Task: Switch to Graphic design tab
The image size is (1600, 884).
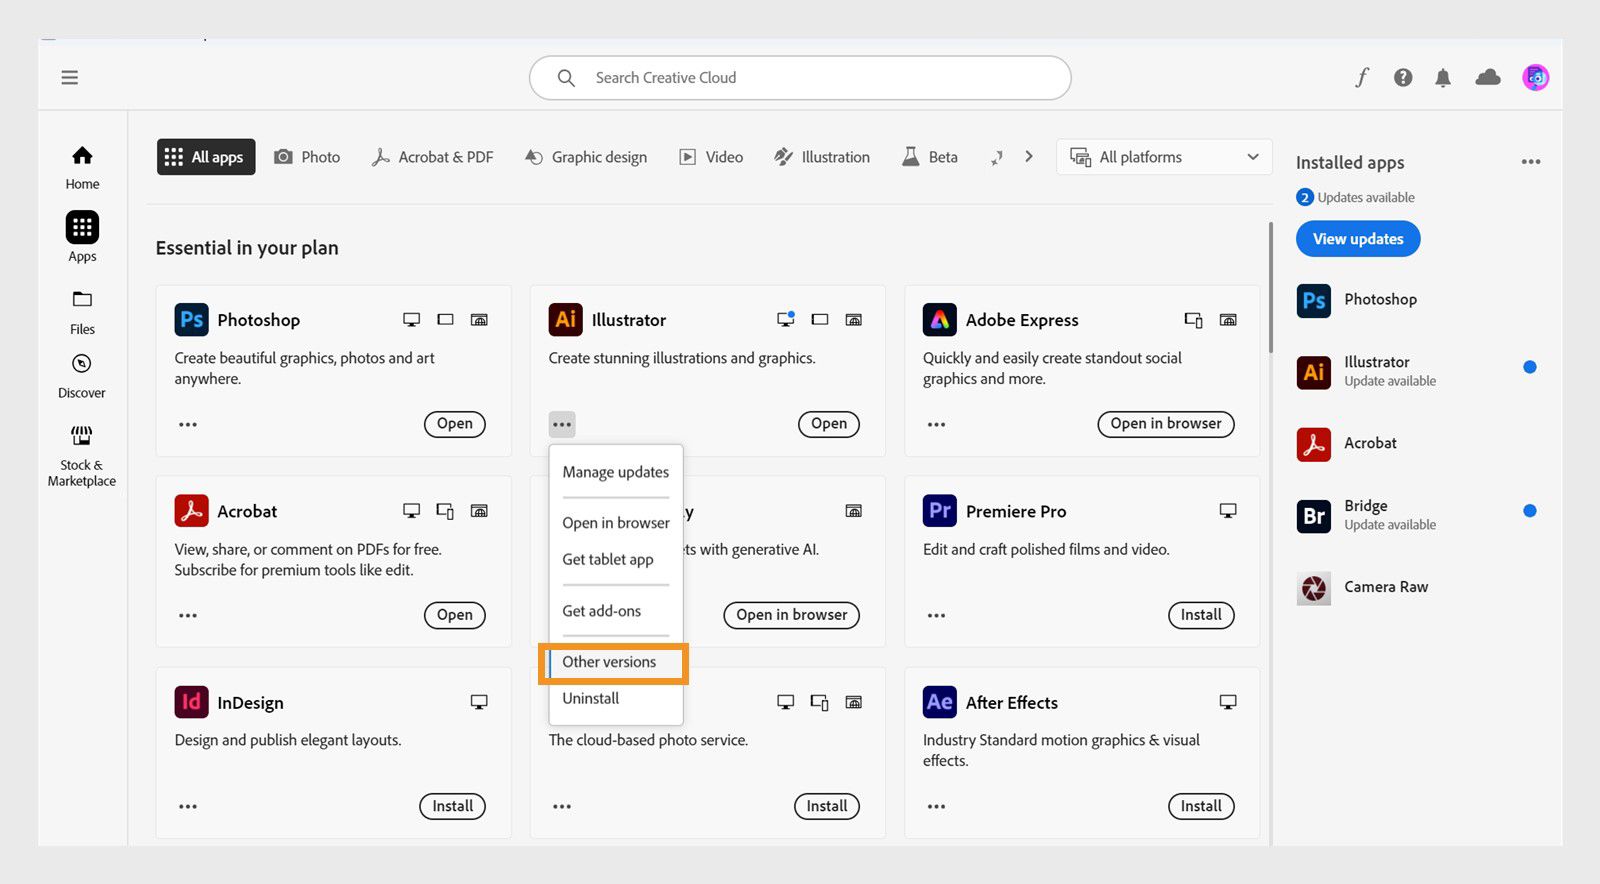Action: coord(586,157)
